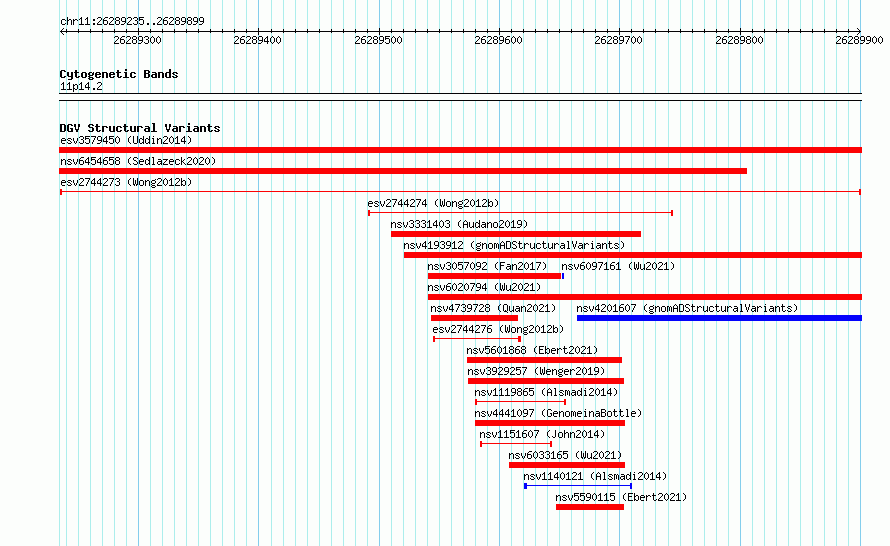
Task: Click the thin line glyph of nsv1119865
Action: click(520, 402)
